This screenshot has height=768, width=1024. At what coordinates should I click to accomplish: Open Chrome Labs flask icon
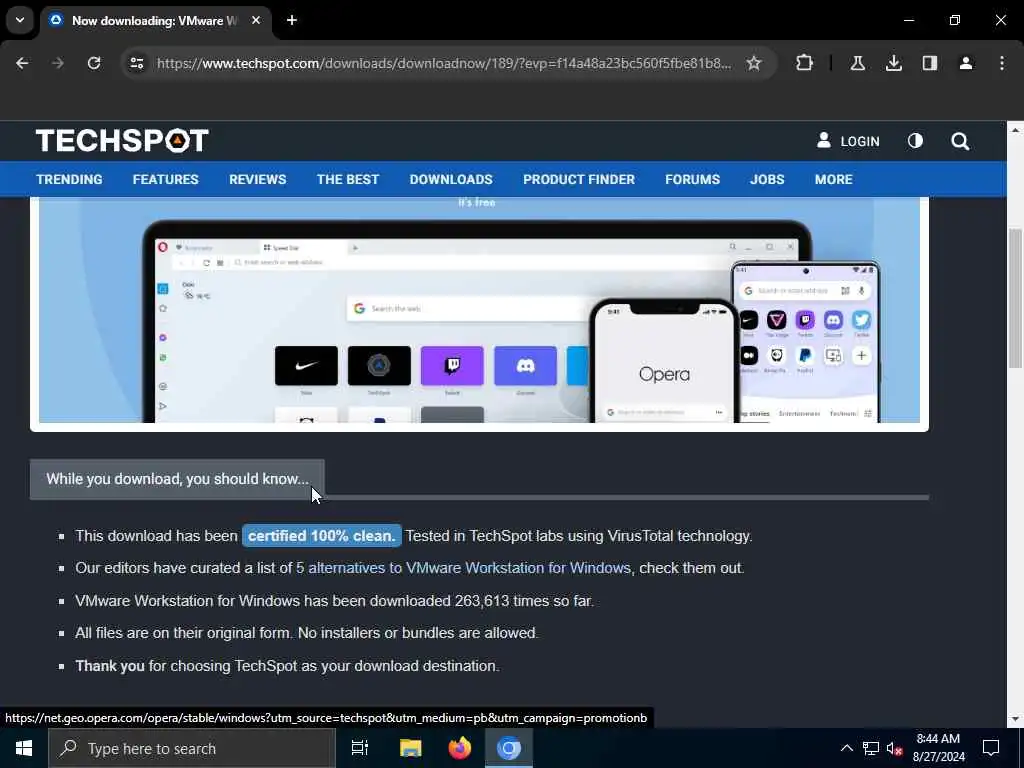pyautogui.click(x=857, y=63)
